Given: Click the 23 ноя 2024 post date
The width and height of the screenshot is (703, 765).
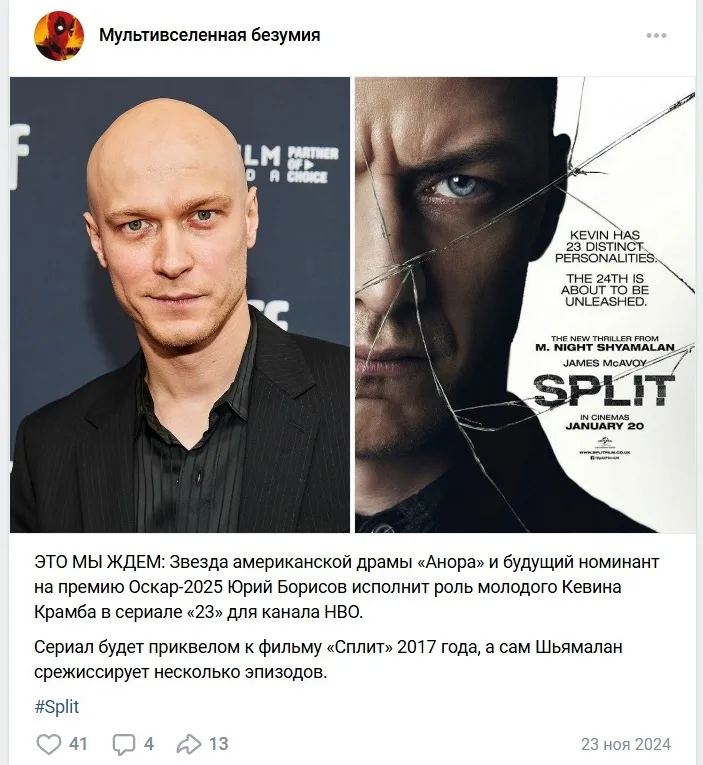Looking at the screenshot, I should tap(626, 744).
